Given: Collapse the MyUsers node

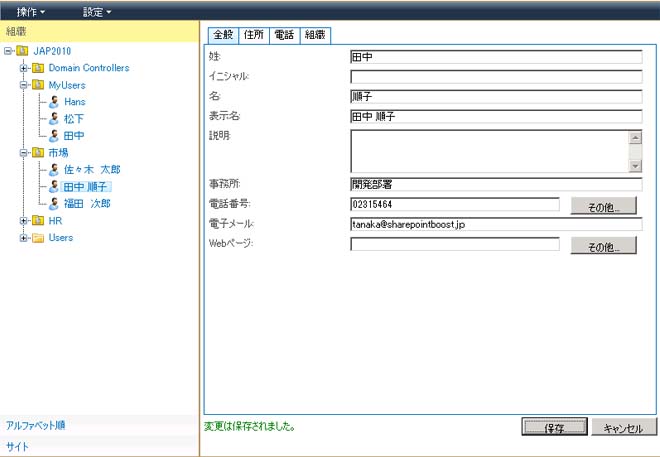Looking at the screenshot, I should [24, 85].
